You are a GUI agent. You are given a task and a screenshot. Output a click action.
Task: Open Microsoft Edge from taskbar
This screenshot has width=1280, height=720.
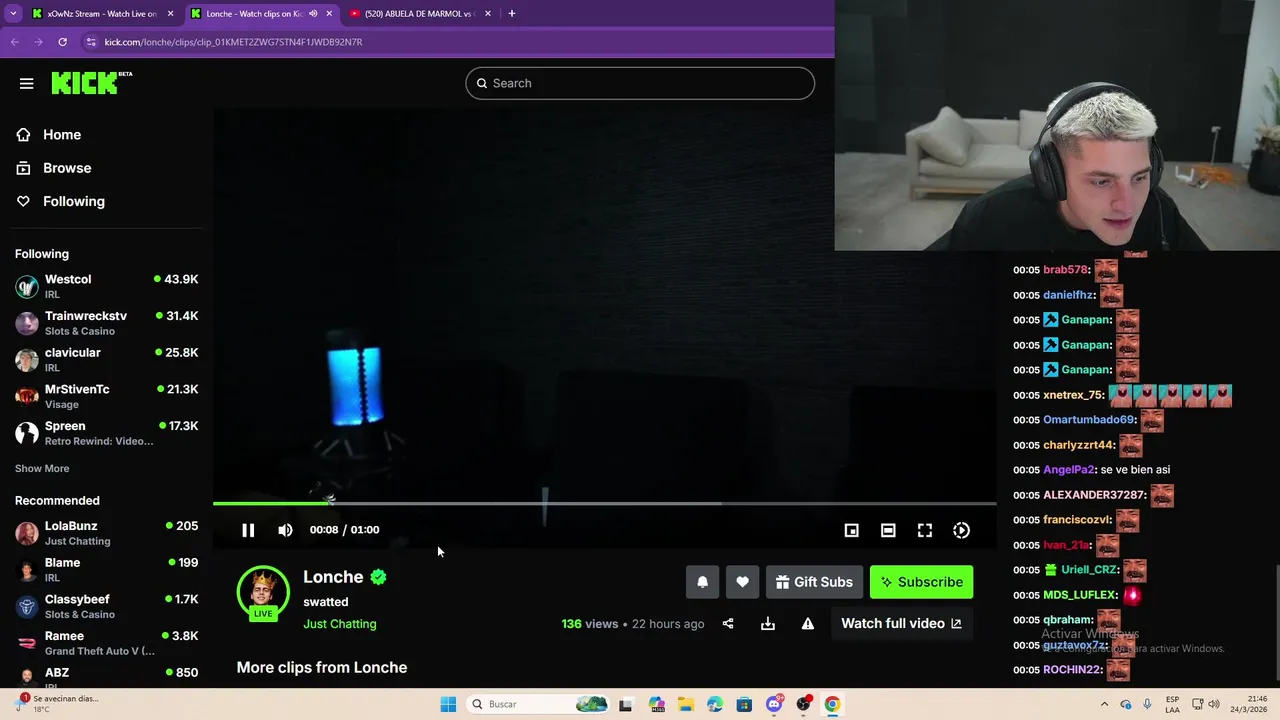coord(715,704)
